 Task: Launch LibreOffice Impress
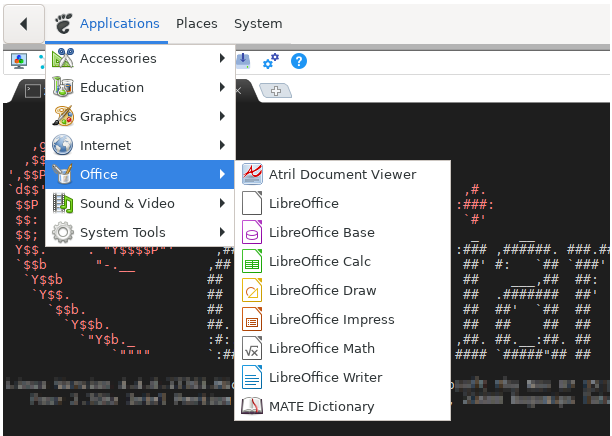tap(342, 319)
